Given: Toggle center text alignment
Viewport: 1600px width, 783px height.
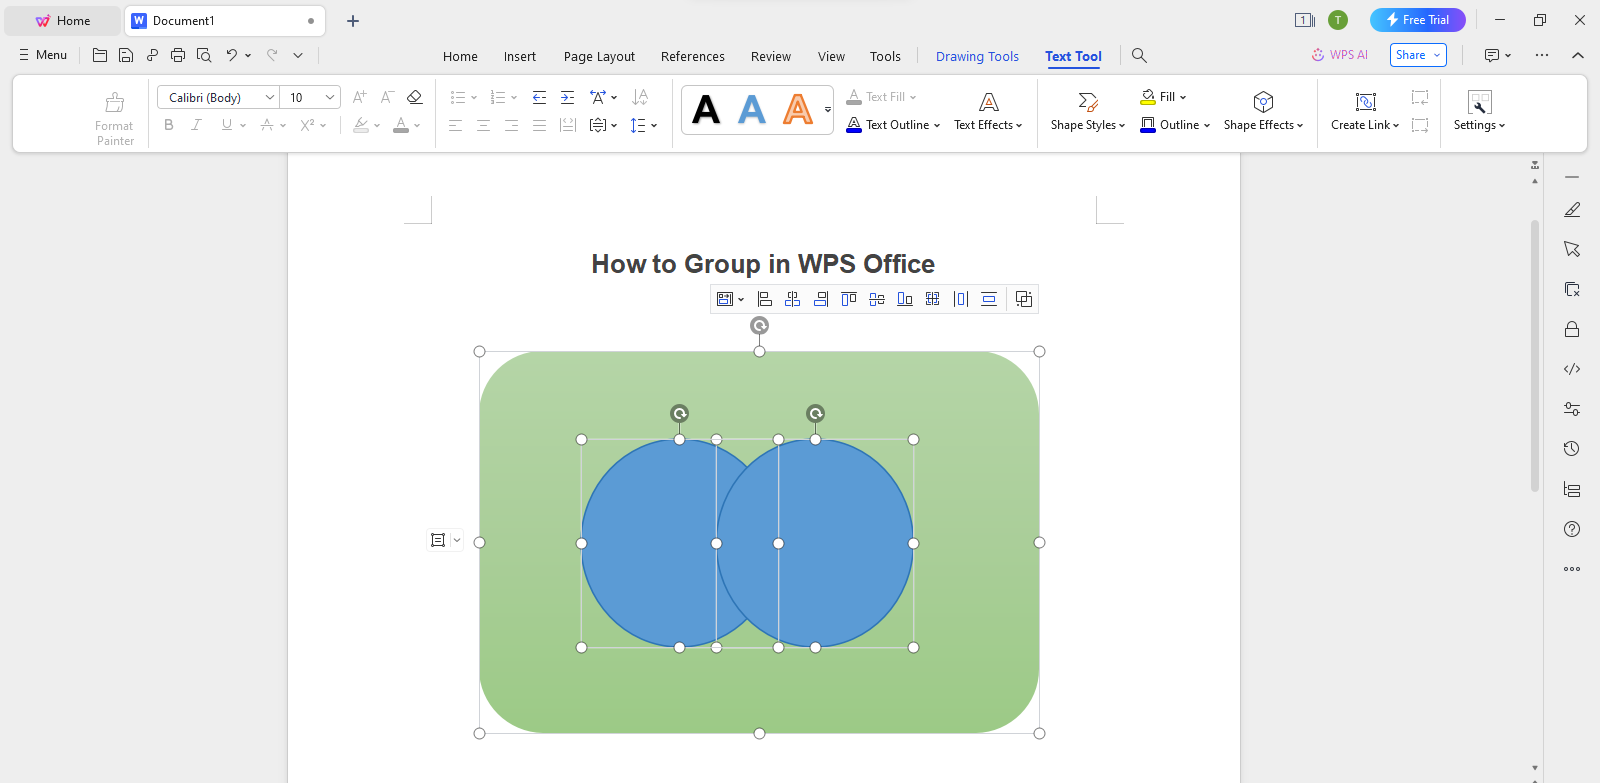Looking at the screenshot, I should coord(483,125).
